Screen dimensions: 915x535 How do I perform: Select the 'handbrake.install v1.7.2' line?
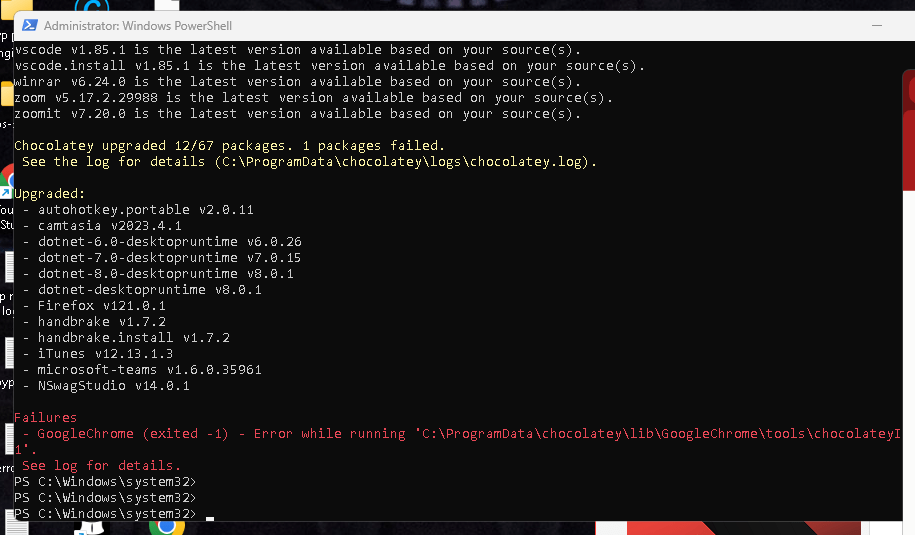pos(126,338)
